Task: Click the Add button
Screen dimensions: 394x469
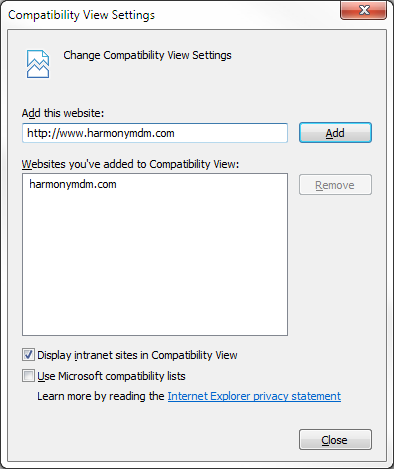Action: pos(335,133)
